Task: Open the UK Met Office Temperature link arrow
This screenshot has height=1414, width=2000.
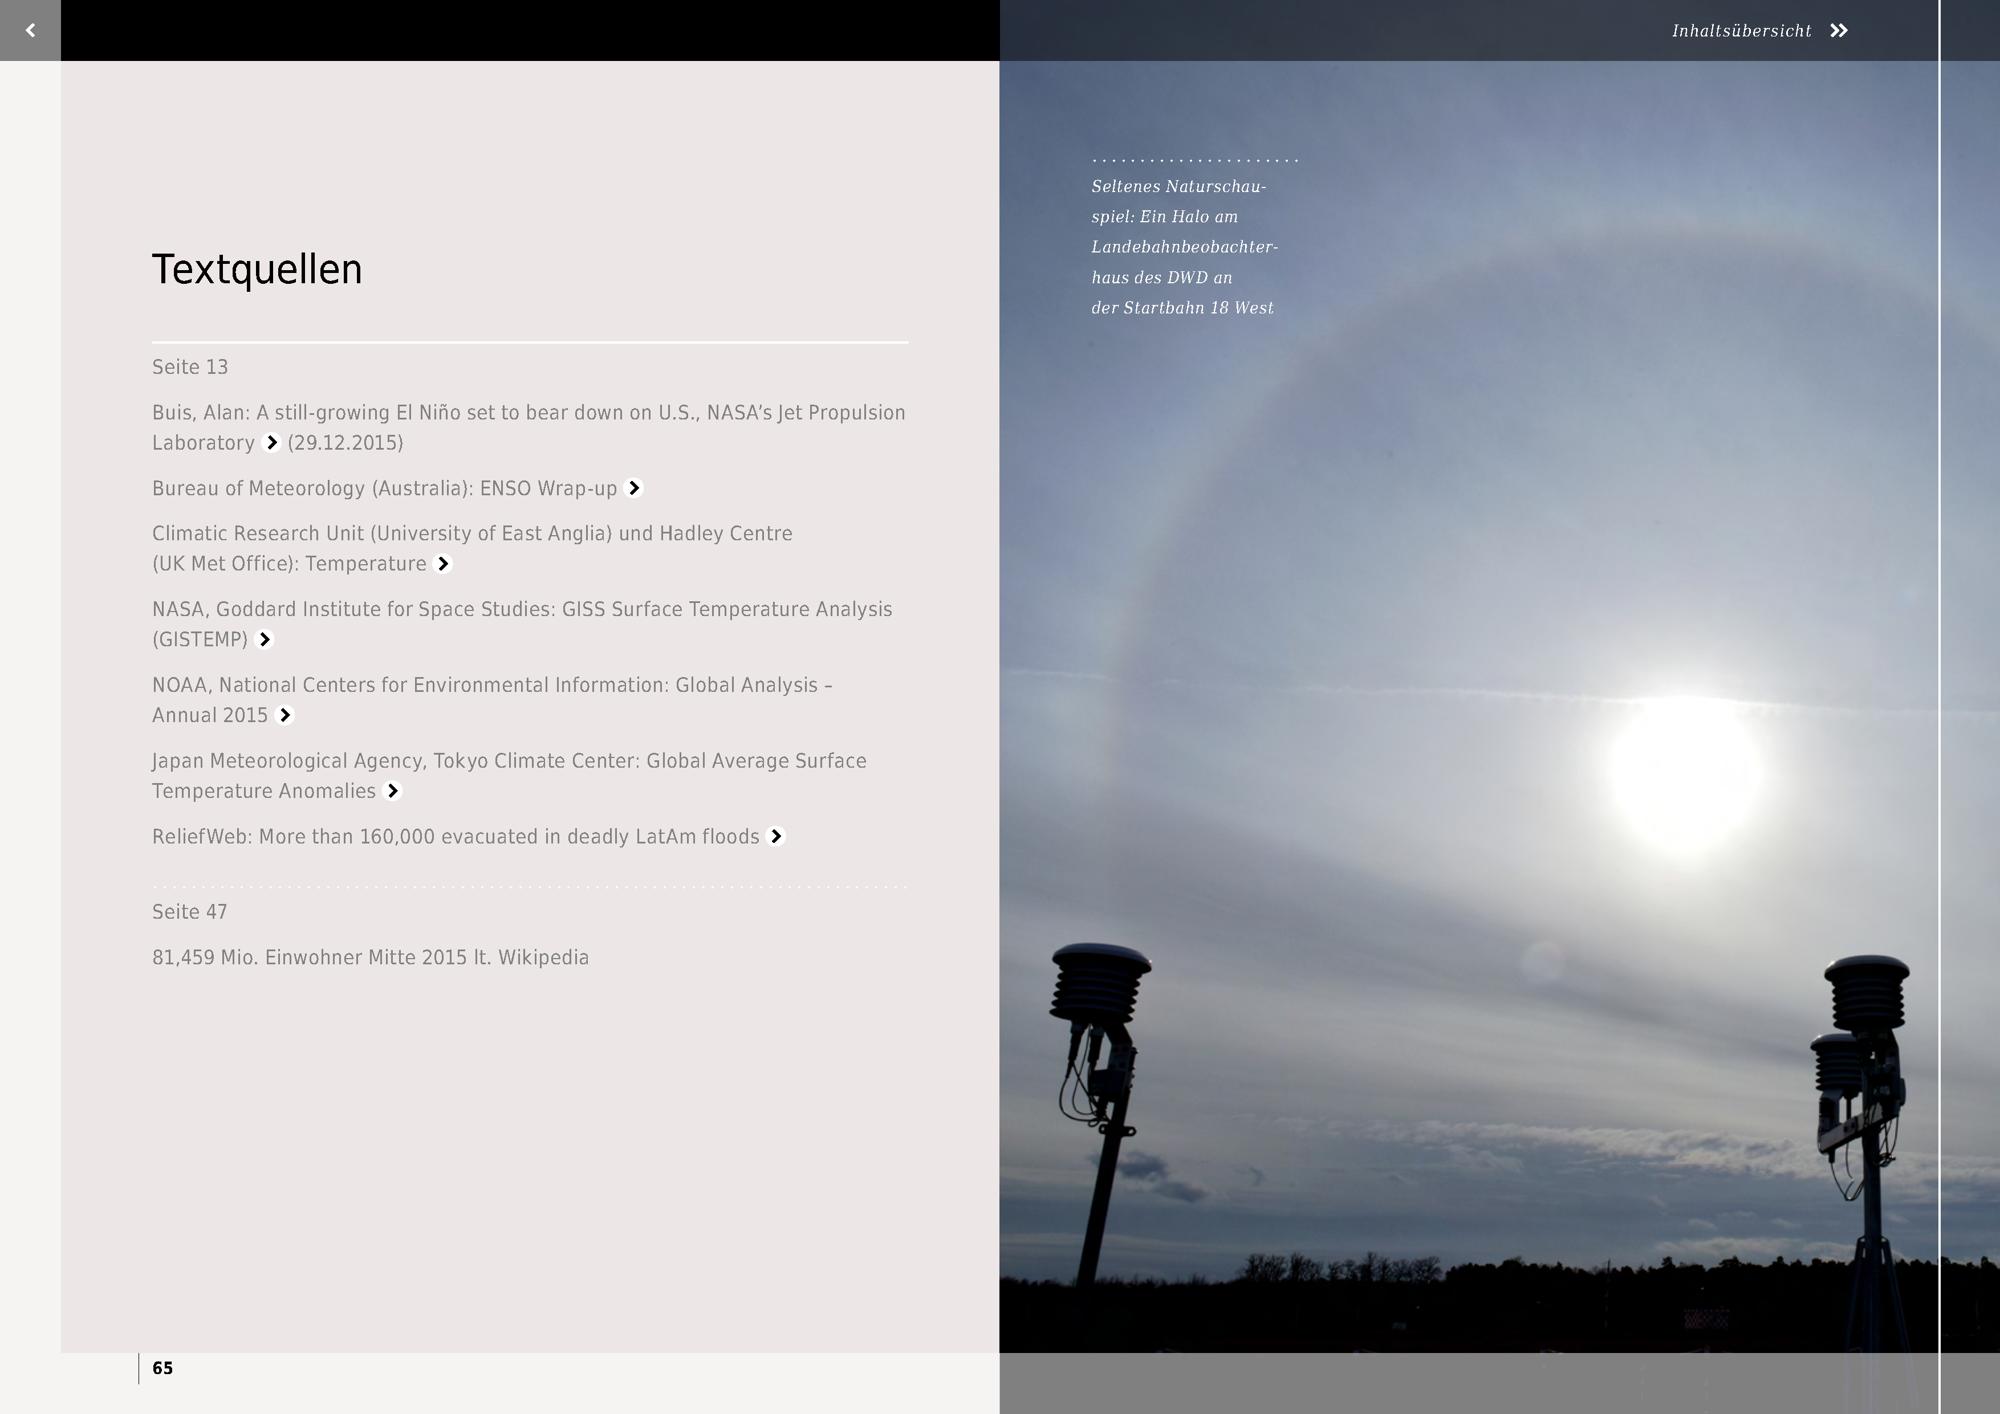Action: pyautogui.click(x=443, y=564)
